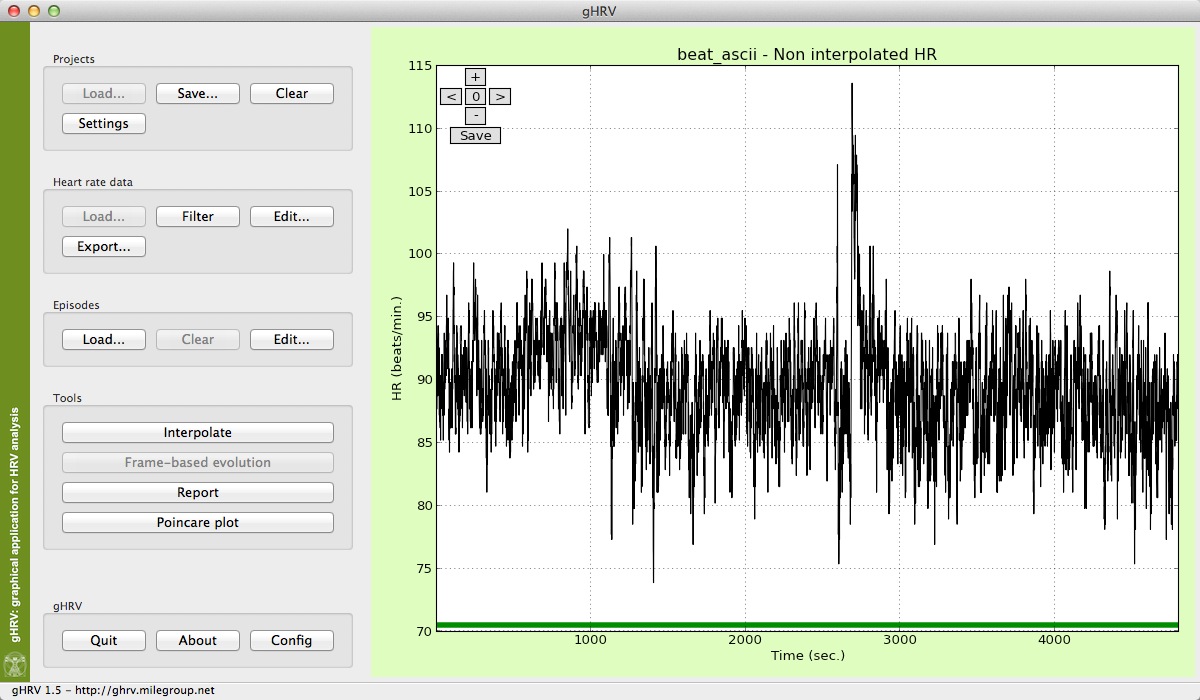This screenshot has height=700, width=1200.
Task: Open Edit... for heart rate data
Action: [292, 216]
